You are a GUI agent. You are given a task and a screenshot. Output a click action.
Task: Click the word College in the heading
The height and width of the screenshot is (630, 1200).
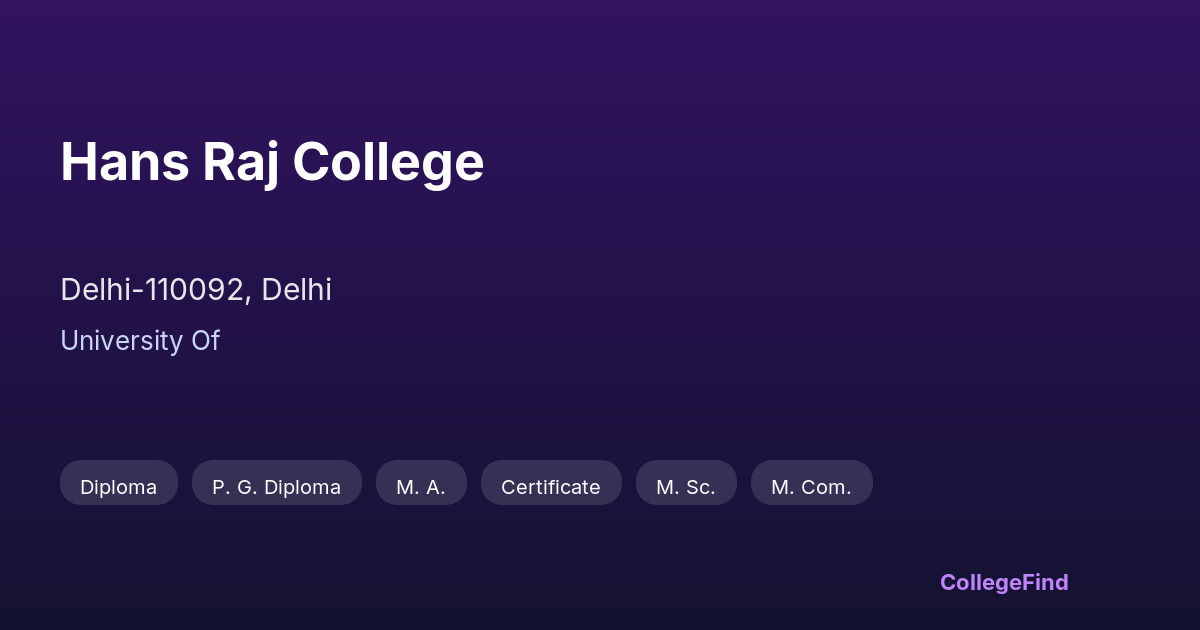pyautogui.click(x=388, y=162)
